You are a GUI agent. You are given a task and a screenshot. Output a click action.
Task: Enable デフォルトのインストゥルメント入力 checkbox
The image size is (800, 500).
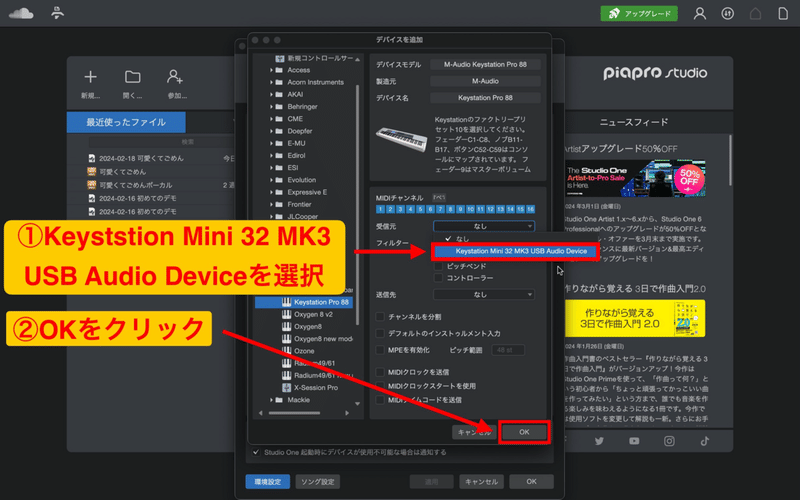pyautogui.click(x=380, y=333)
